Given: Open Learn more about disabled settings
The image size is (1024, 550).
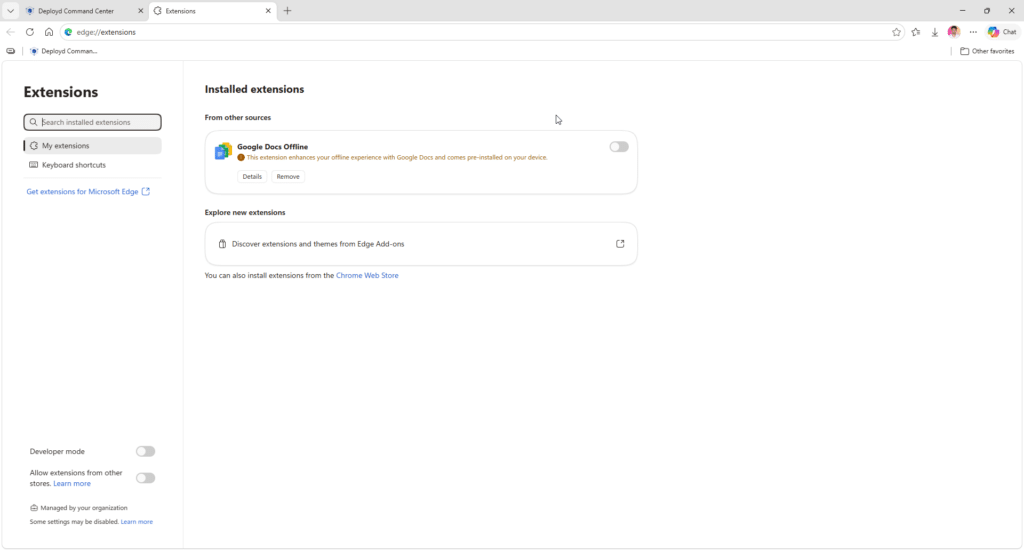Looking at the screenshot, I should pos(136,522).
